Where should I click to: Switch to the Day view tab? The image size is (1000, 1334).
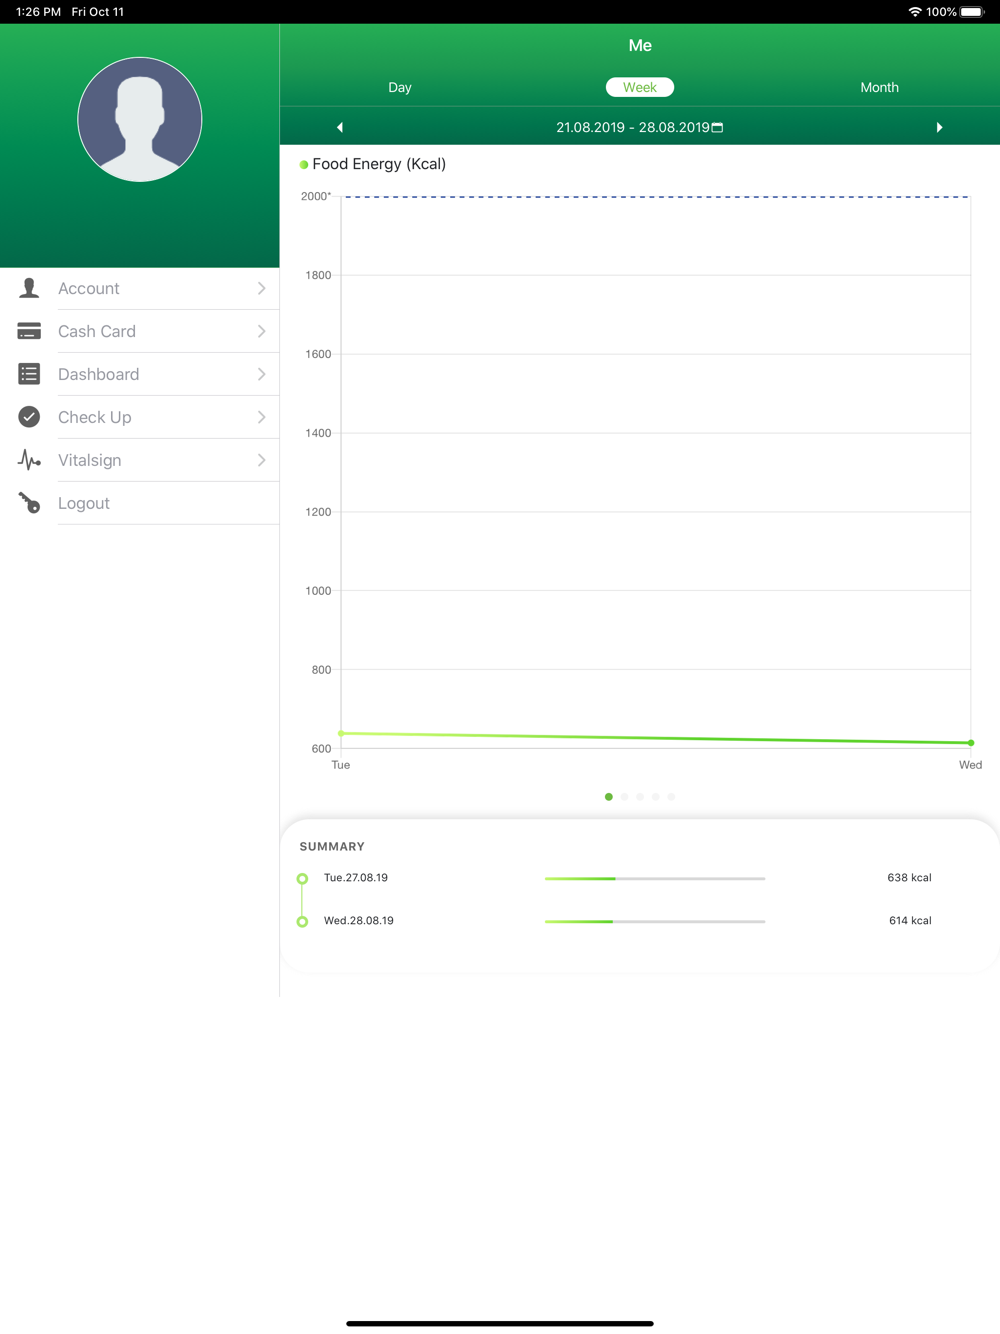[x=400, y=87]
